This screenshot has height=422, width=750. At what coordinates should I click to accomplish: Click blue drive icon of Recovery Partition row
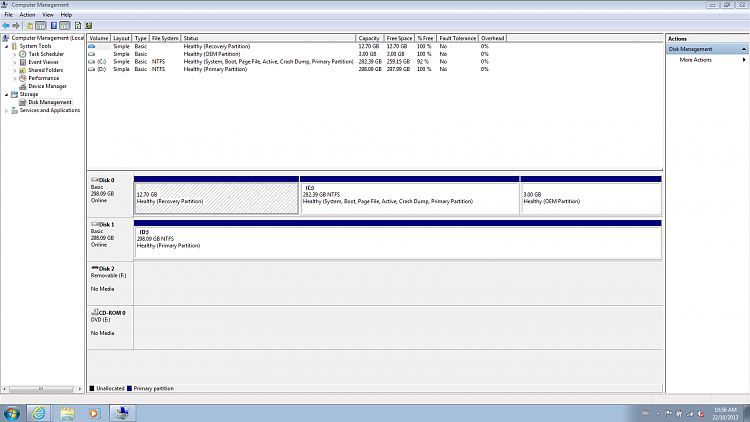(x=91, y=46)
